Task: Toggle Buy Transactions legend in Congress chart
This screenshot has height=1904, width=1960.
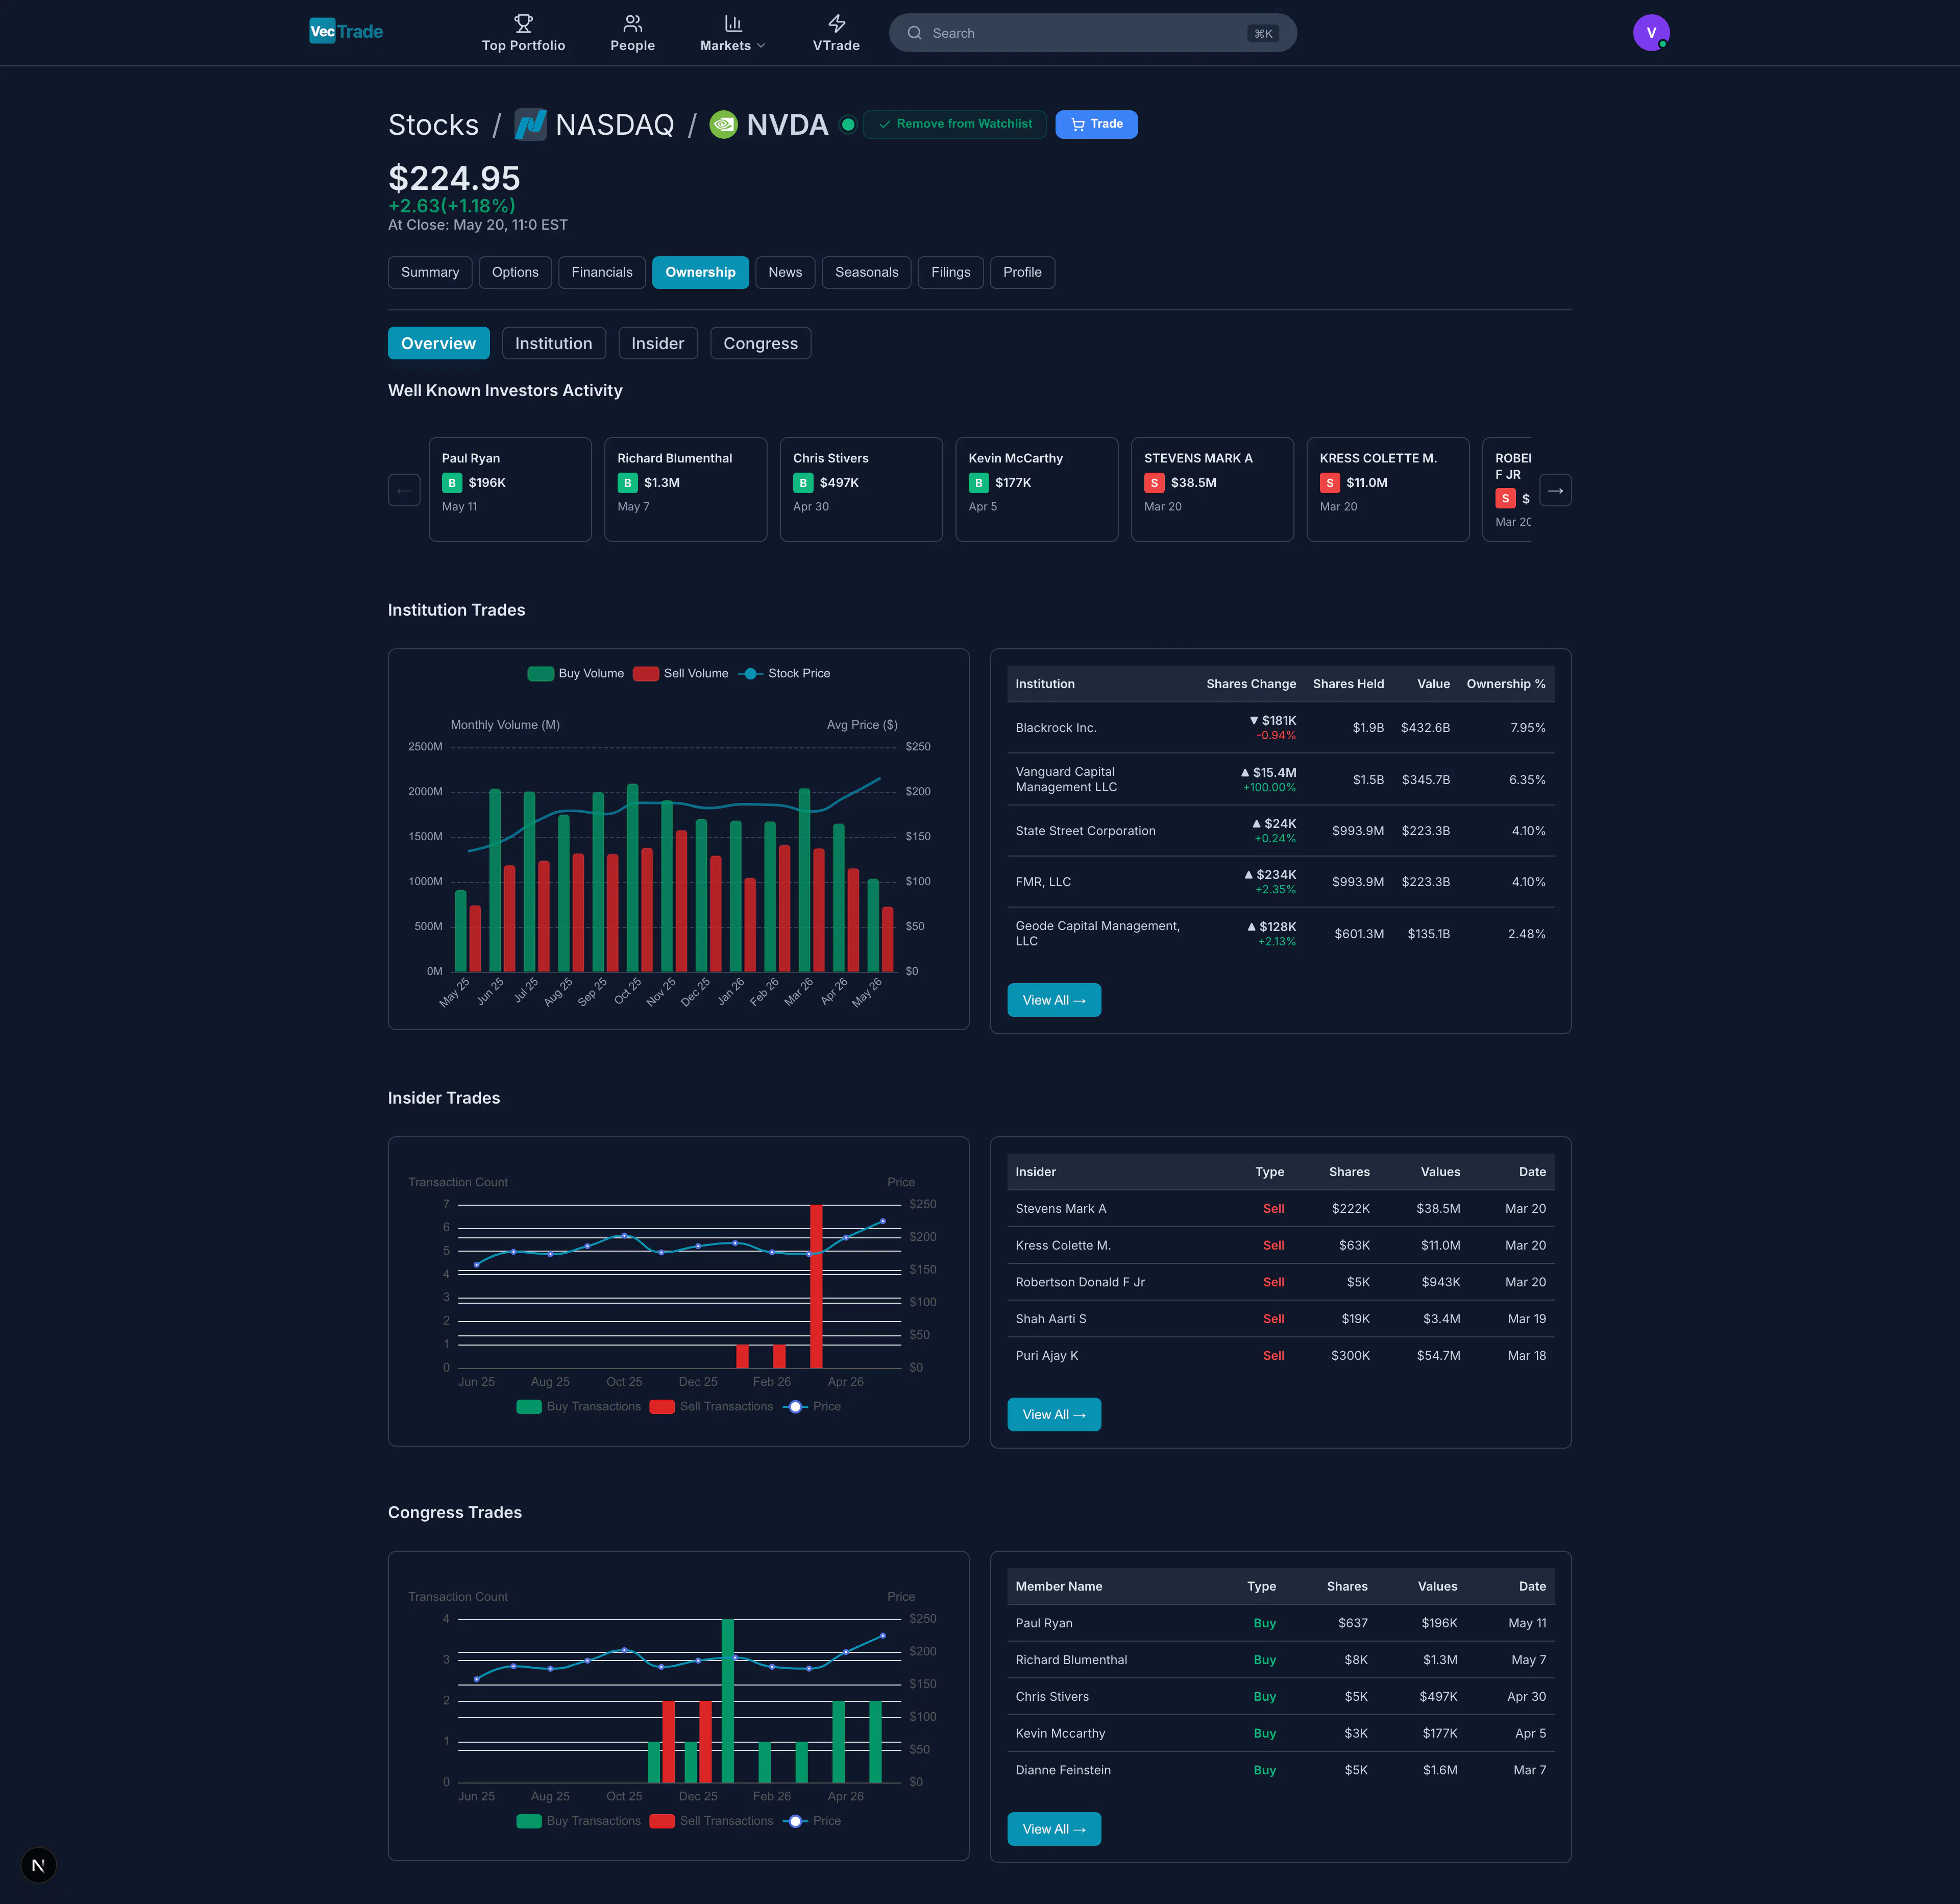Action: pyautogui.click(x=578, y=1820)
